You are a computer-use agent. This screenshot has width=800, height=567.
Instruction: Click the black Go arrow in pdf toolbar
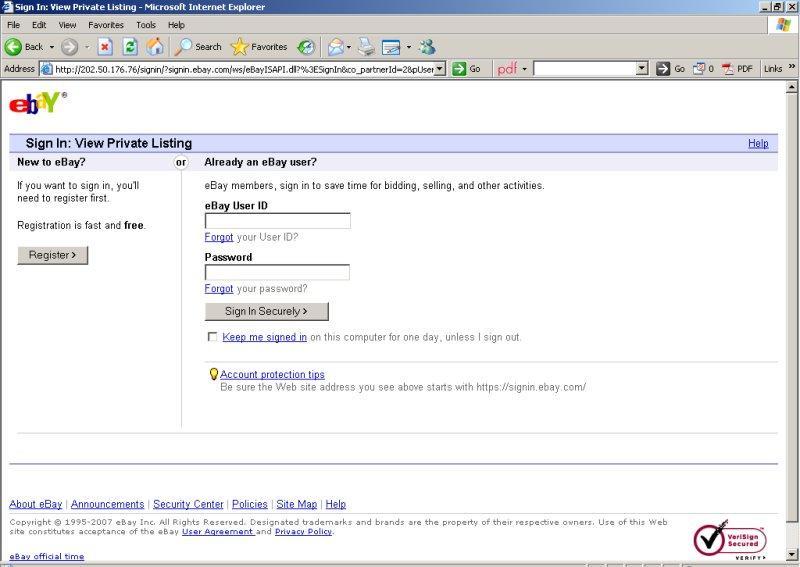click(x=663, y=68)
